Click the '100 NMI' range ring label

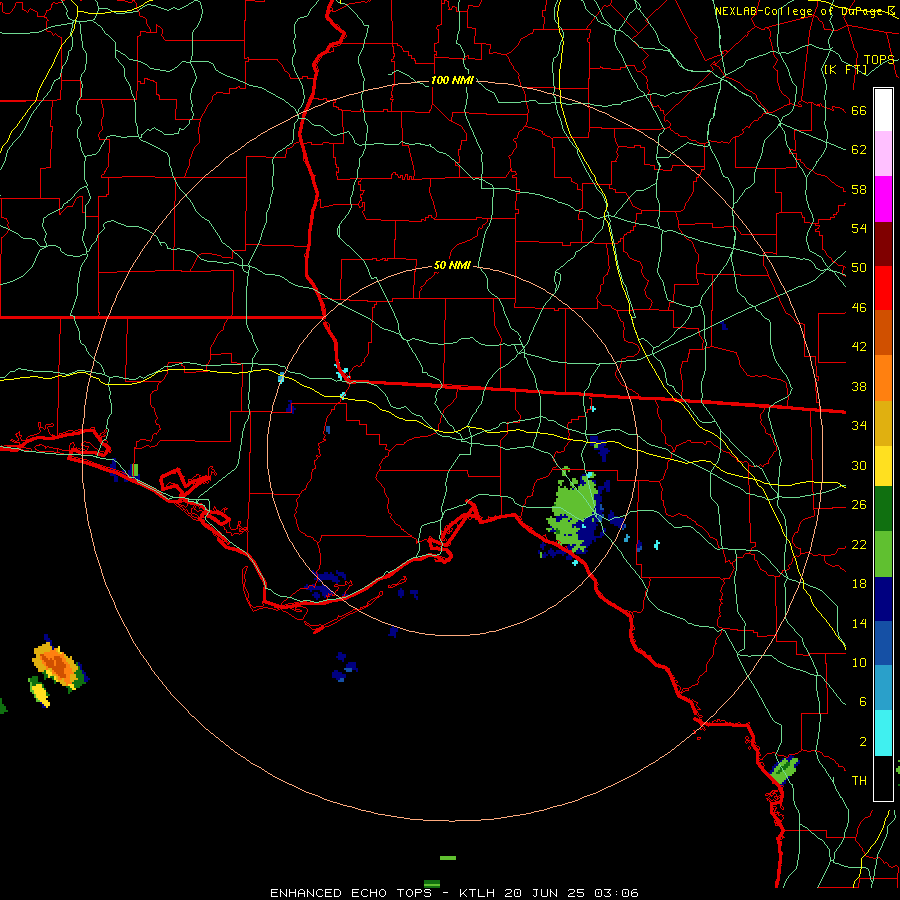[452, 80]
